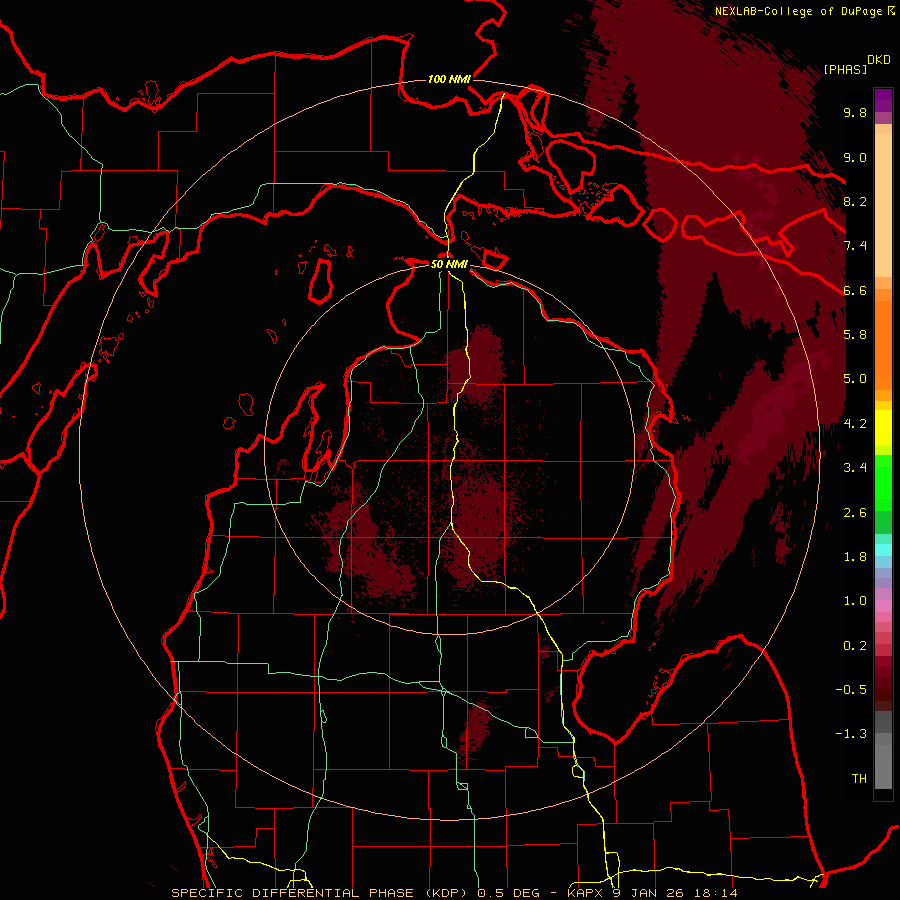Click the -1.3 scale value
Viewport: 900px width, 900px height.
point(851,734)
